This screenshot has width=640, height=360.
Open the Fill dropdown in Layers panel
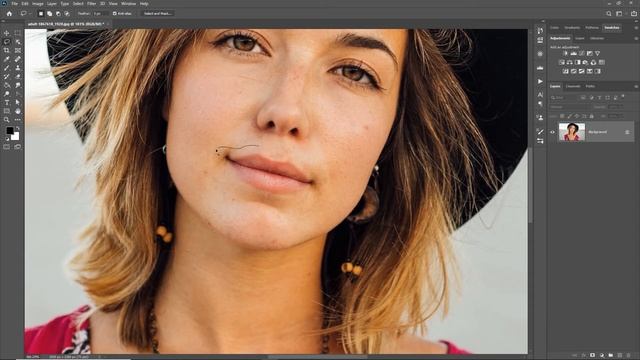pos(616,116)
